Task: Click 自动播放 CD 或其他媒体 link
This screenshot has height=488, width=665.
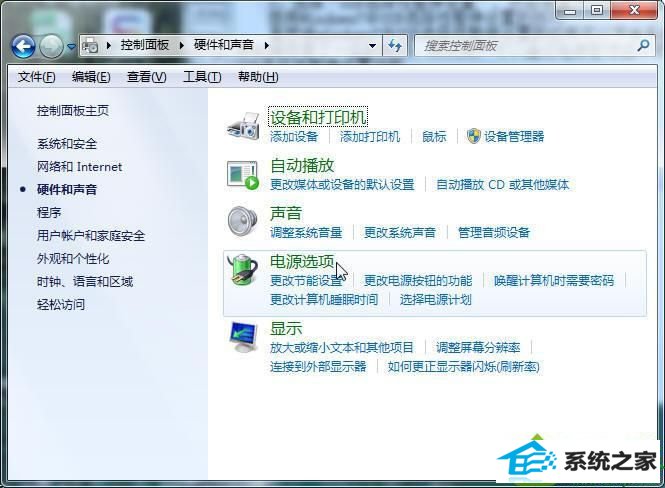Action: coord(503,184)
